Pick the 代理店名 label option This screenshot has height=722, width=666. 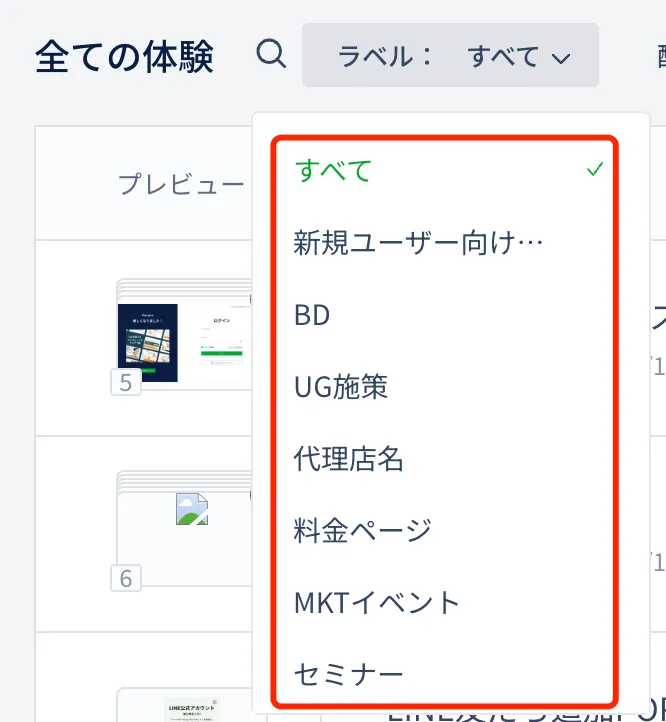348,459
